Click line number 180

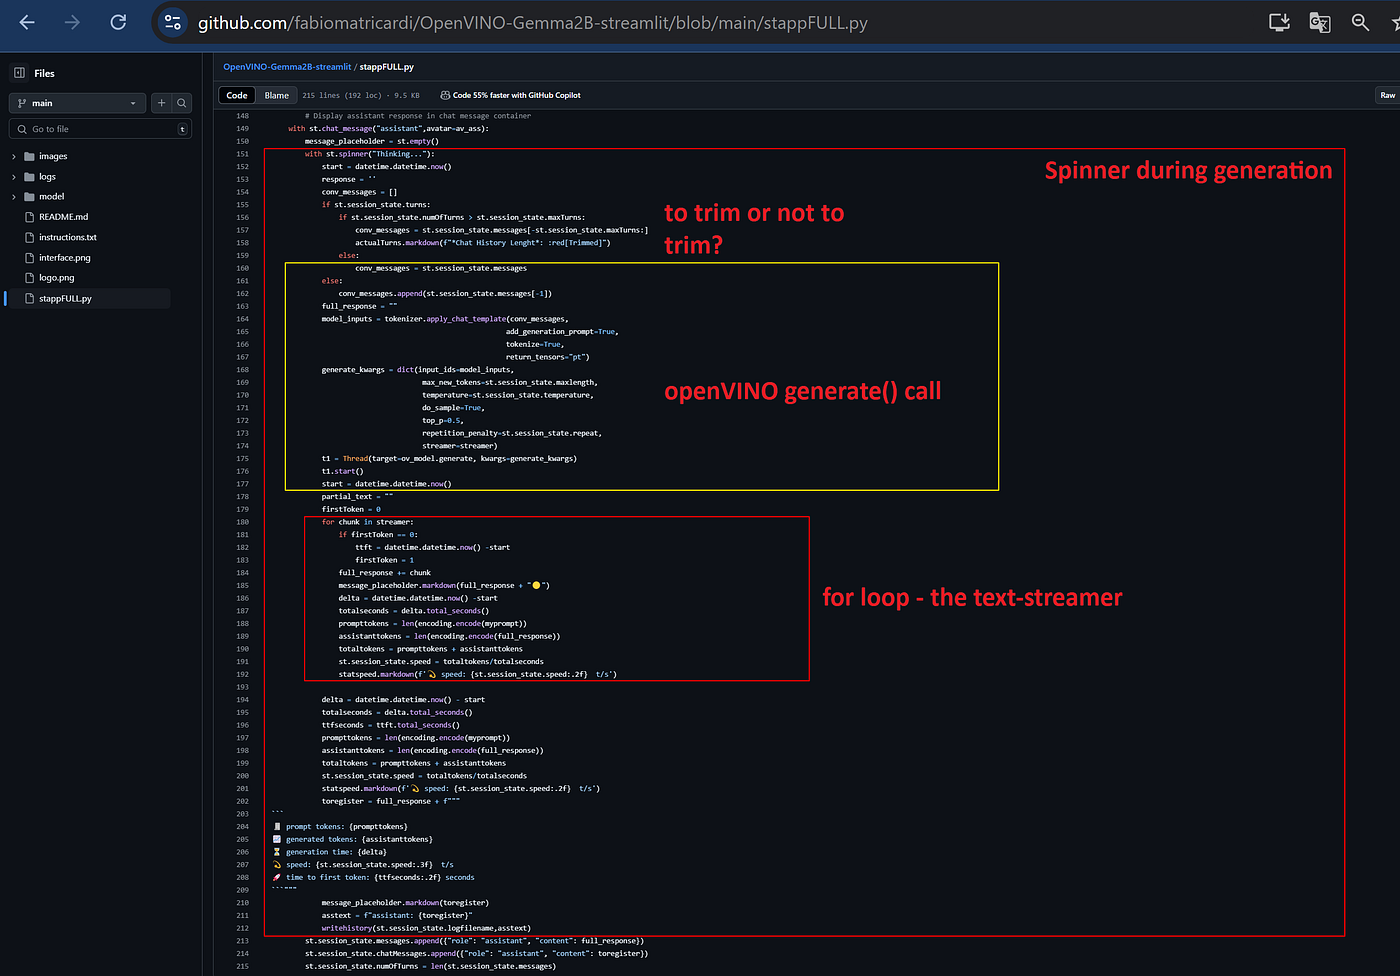(x=242, y=522)
